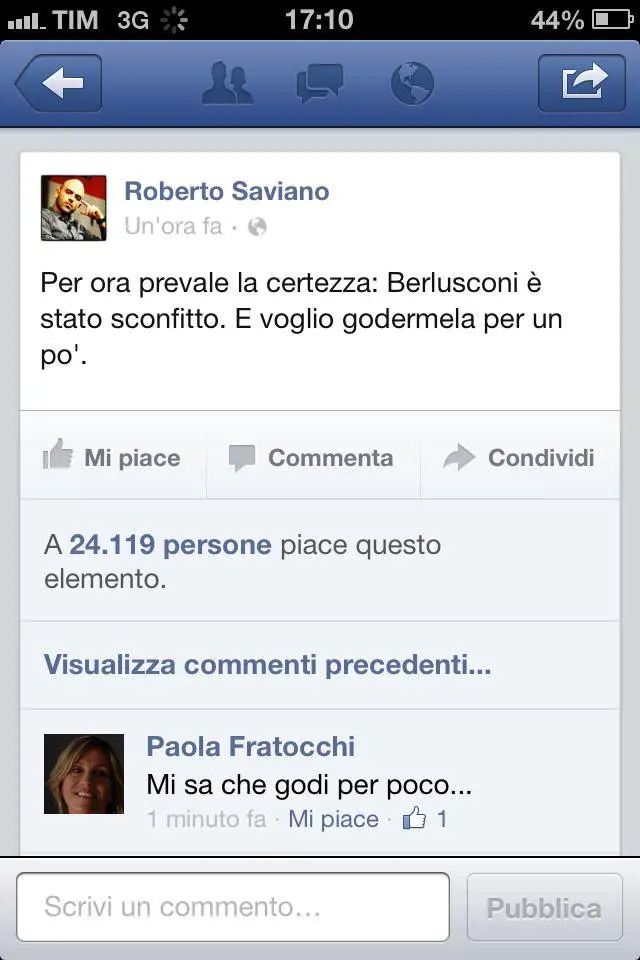Like the post with Mi piace
Screen dimensions: 640x960
click(113, 455)
